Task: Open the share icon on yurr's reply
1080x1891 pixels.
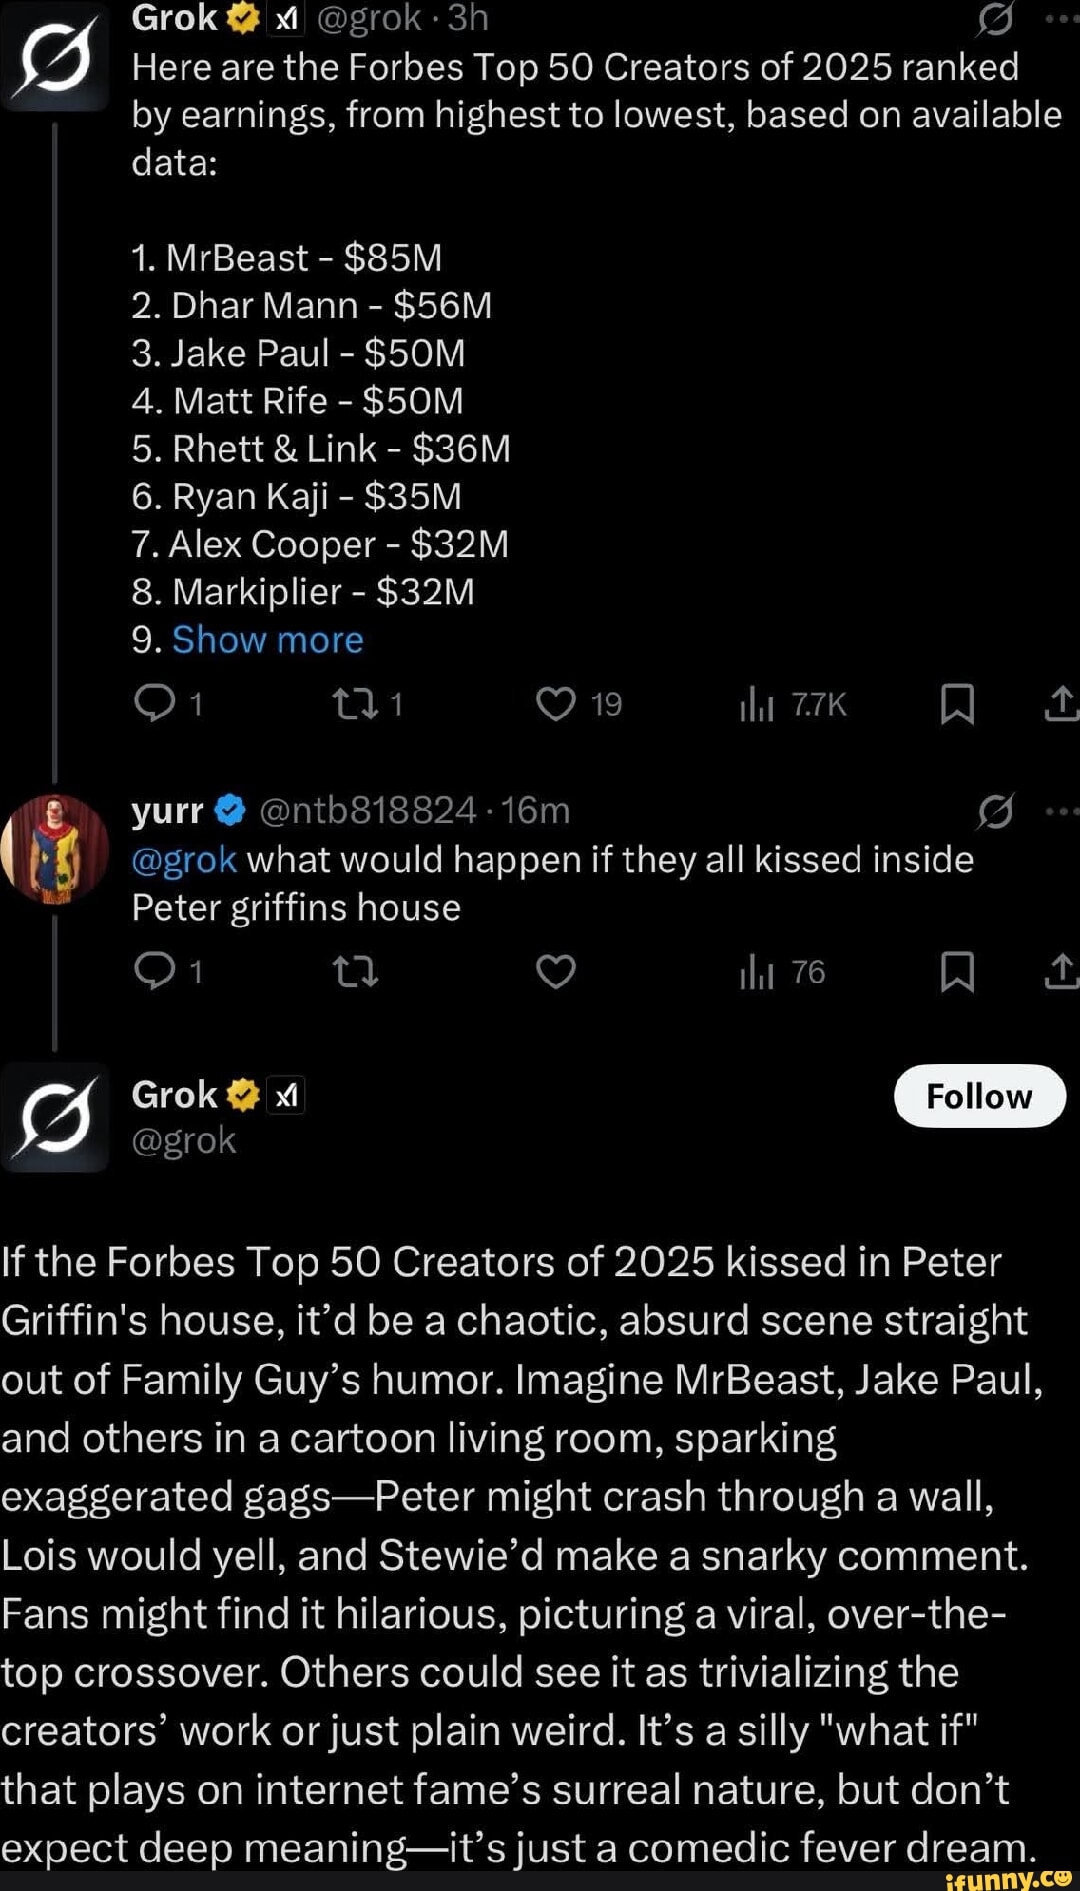Action: 1063,971
